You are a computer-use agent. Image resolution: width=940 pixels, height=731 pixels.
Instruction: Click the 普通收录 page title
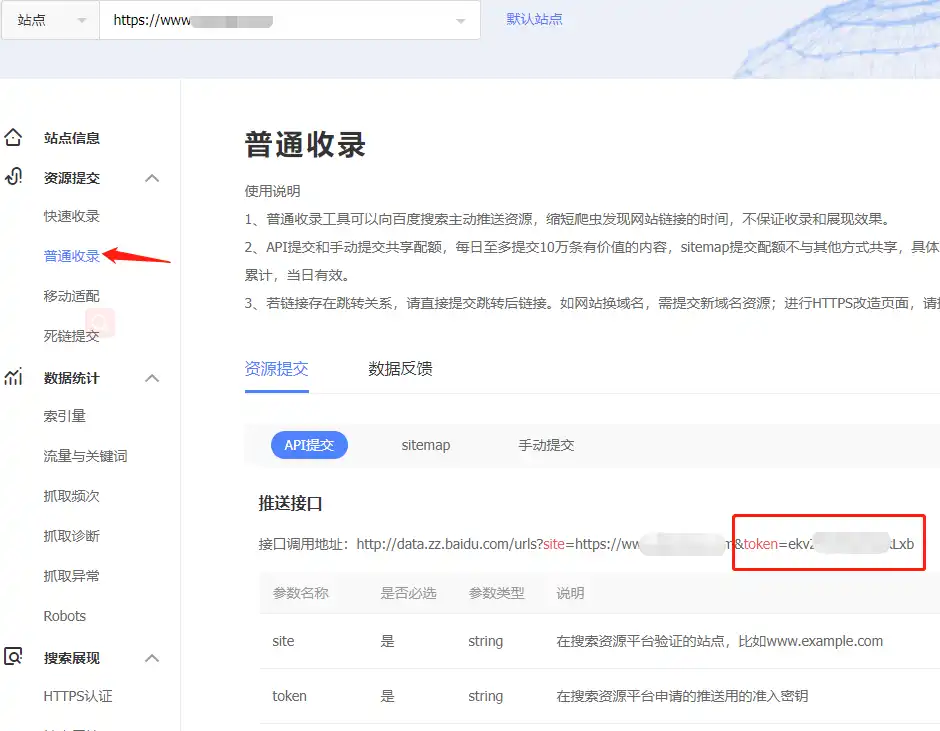[305, 145]
